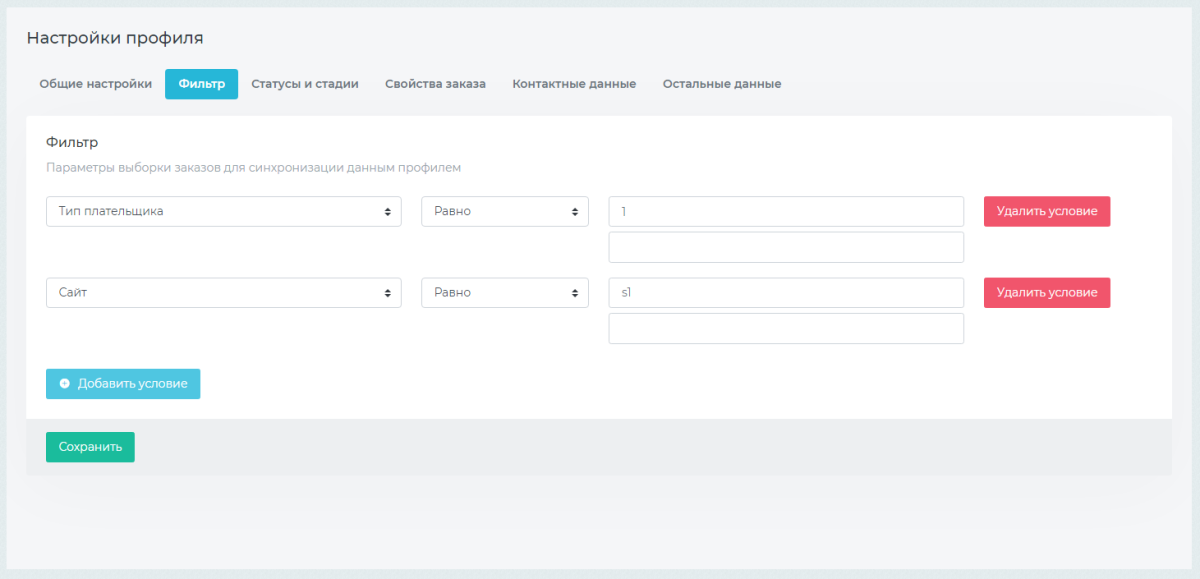This screenshot has width=1200, height=579.
Task: Switch to Остальные данные tab
Action: click(722, 84)
